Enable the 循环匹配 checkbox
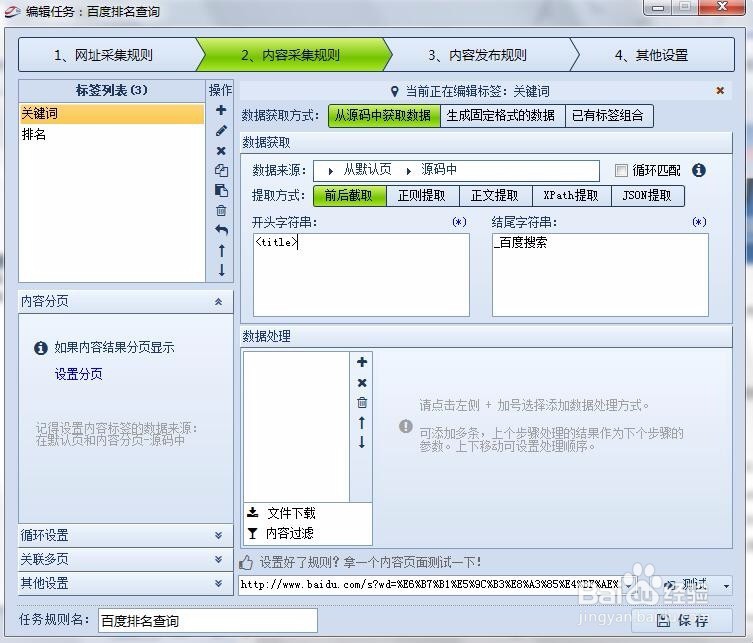753x643 pixels. tap(621, 170)
